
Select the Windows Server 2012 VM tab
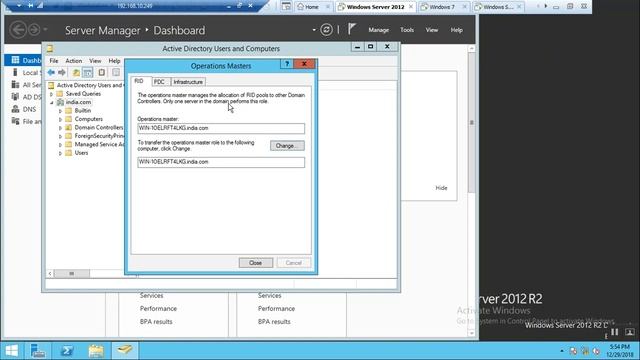[x=375, y=7]
